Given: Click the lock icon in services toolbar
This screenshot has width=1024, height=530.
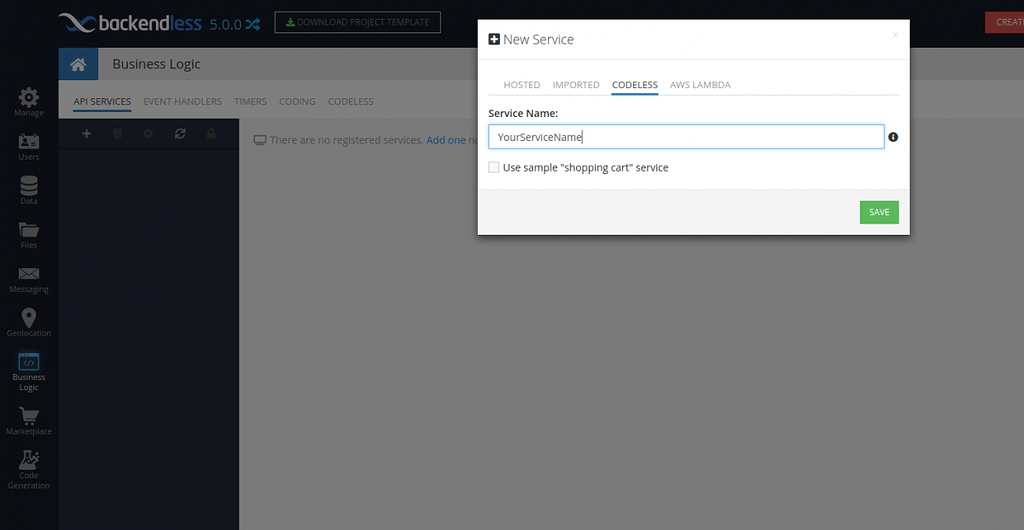Looking at the screenshot, I should tap(211, 134).
